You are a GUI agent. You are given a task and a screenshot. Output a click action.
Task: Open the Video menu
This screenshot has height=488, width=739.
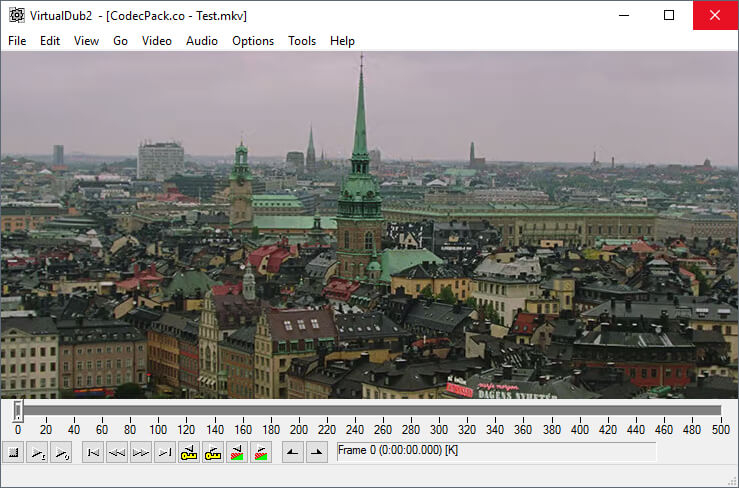[x=157, y=41]
